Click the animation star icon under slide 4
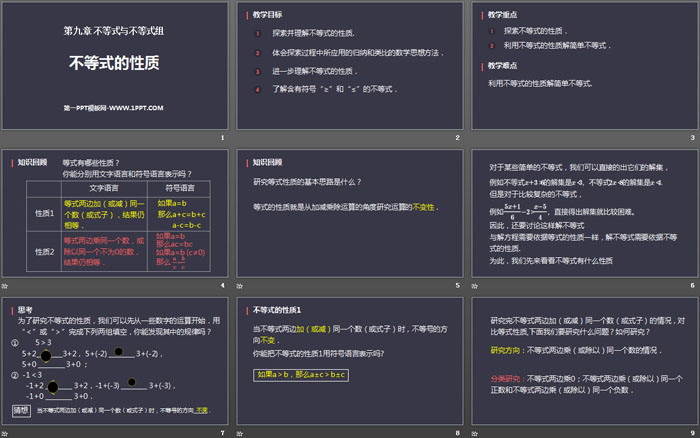The image size is (700, 438). tap(4, 286)
